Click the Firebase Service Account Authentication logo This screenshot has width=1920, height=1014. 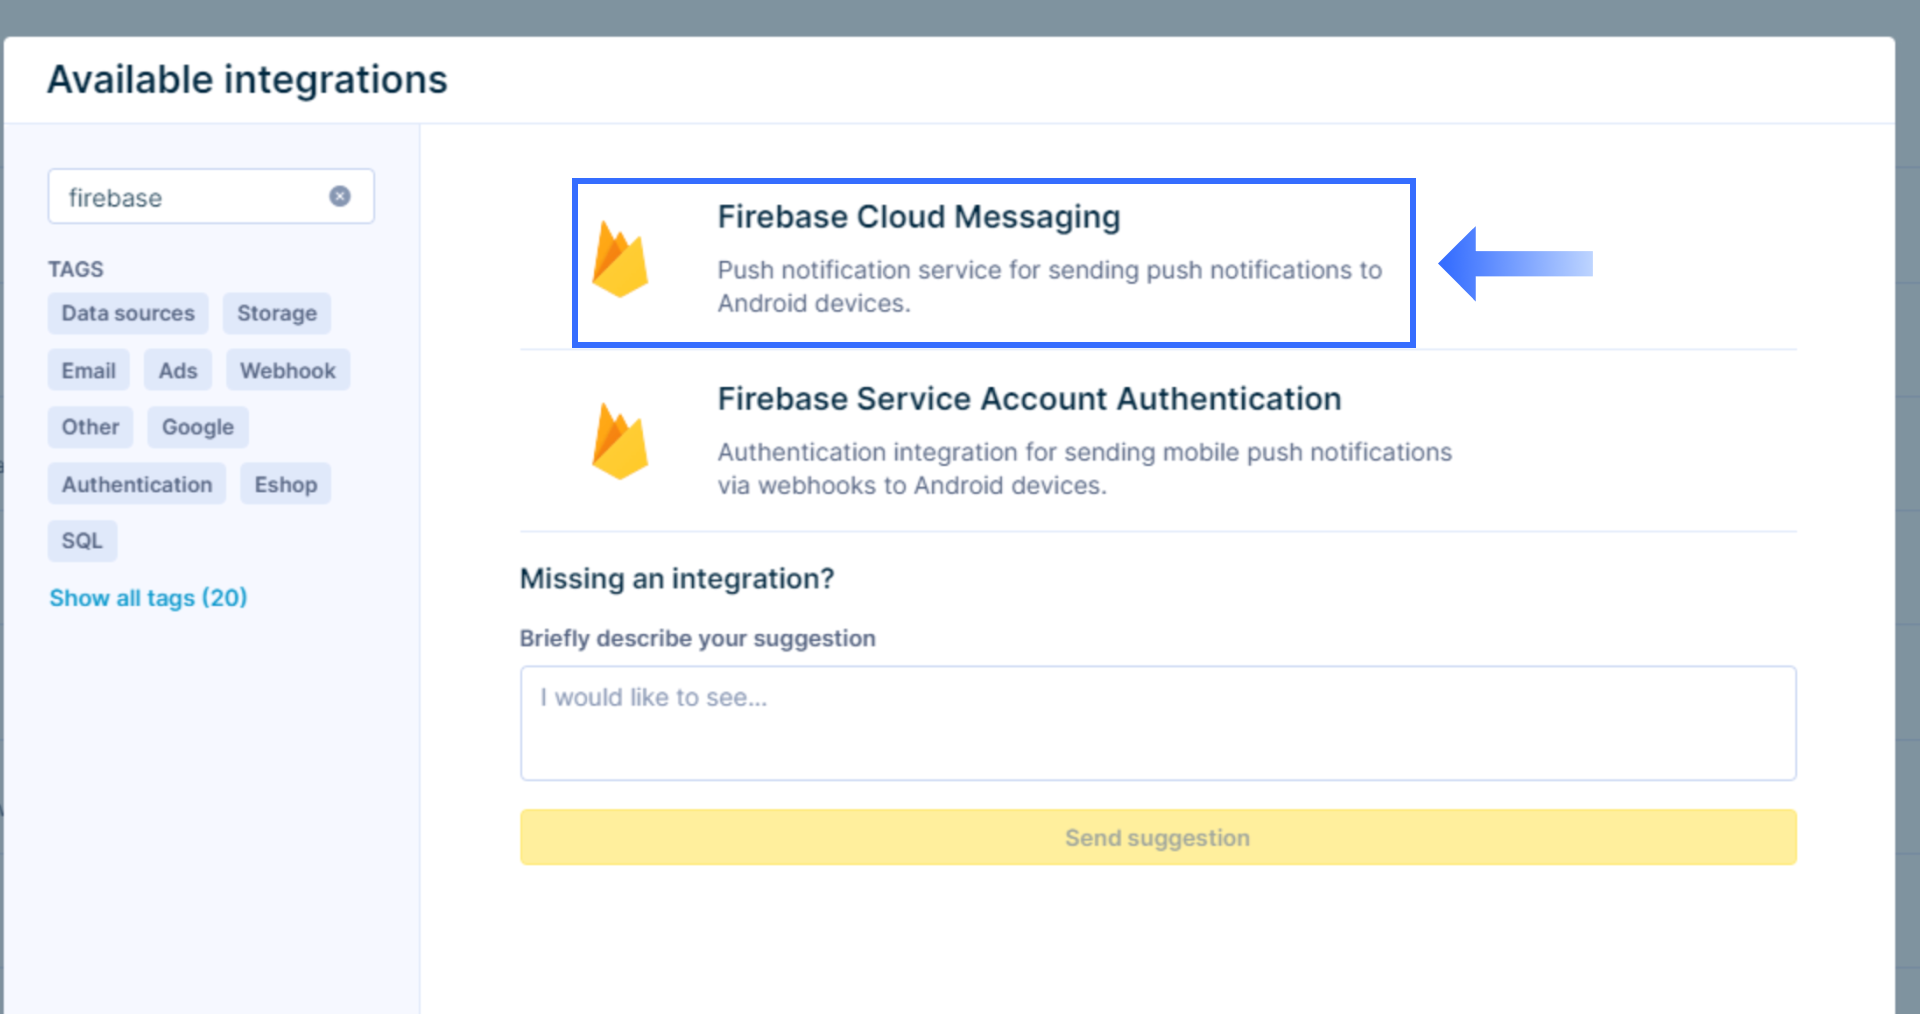pyautogui.click(x=620, y=441)
